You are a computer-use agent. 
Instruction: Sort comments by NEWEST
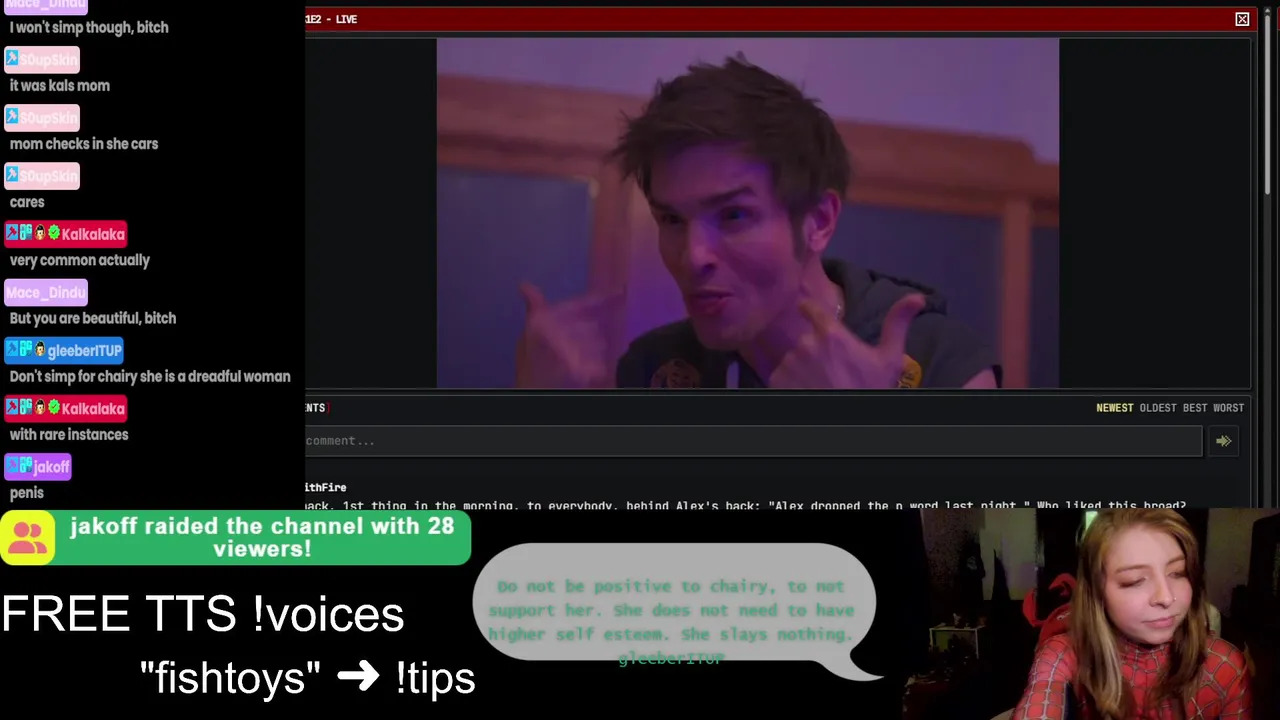point(1114,408)
